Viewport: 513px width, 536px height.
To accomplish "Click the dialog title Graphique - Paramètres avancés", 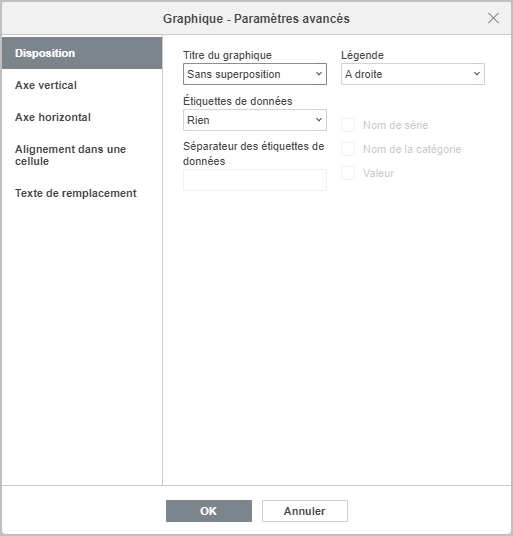I will 256,18.
